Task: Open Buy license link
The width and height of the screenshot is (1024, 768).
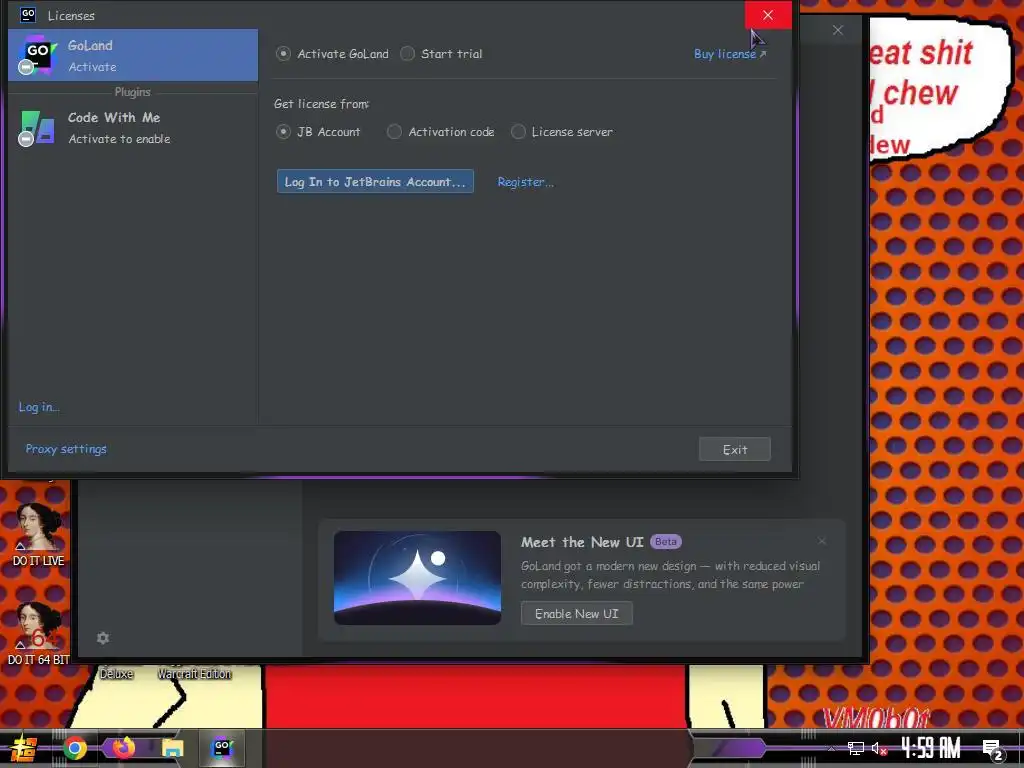Action: click(x=729, y=54)
